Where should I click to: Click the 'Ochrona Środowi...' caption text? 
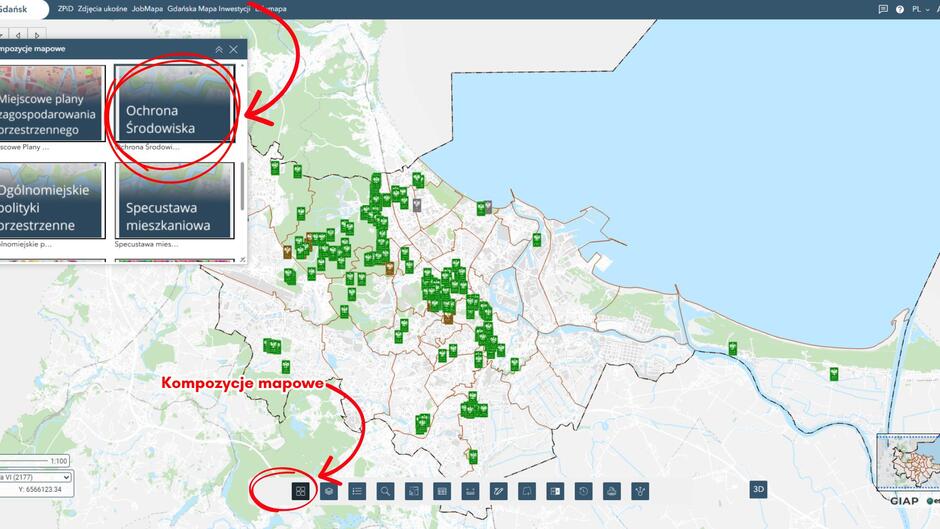coord(147,147)
